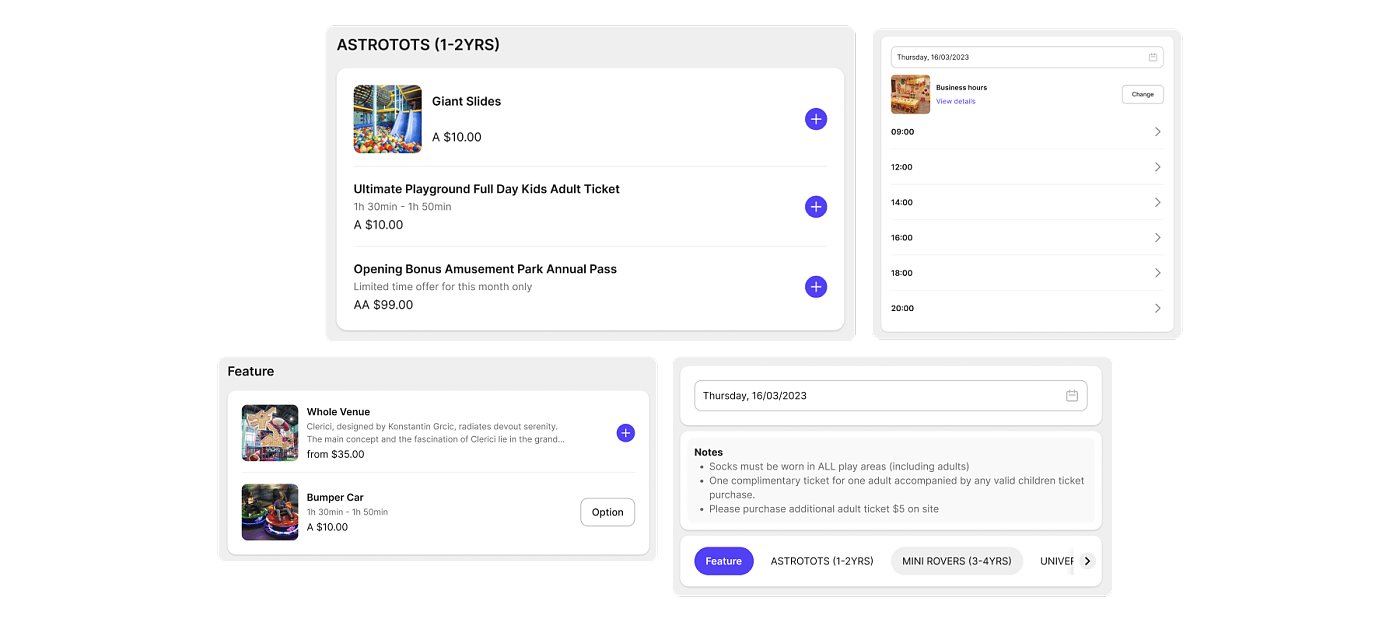Add Giant Slides with the plus icon
The height and width of the screenshot is (622, 1400).
tap(816, 119)
